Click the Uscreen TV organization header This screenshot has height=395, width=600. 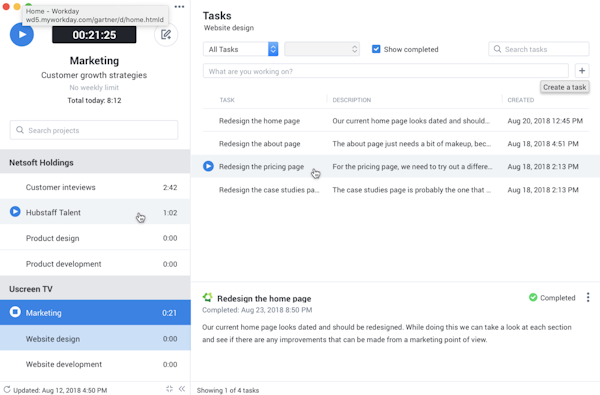coord(95,289)
